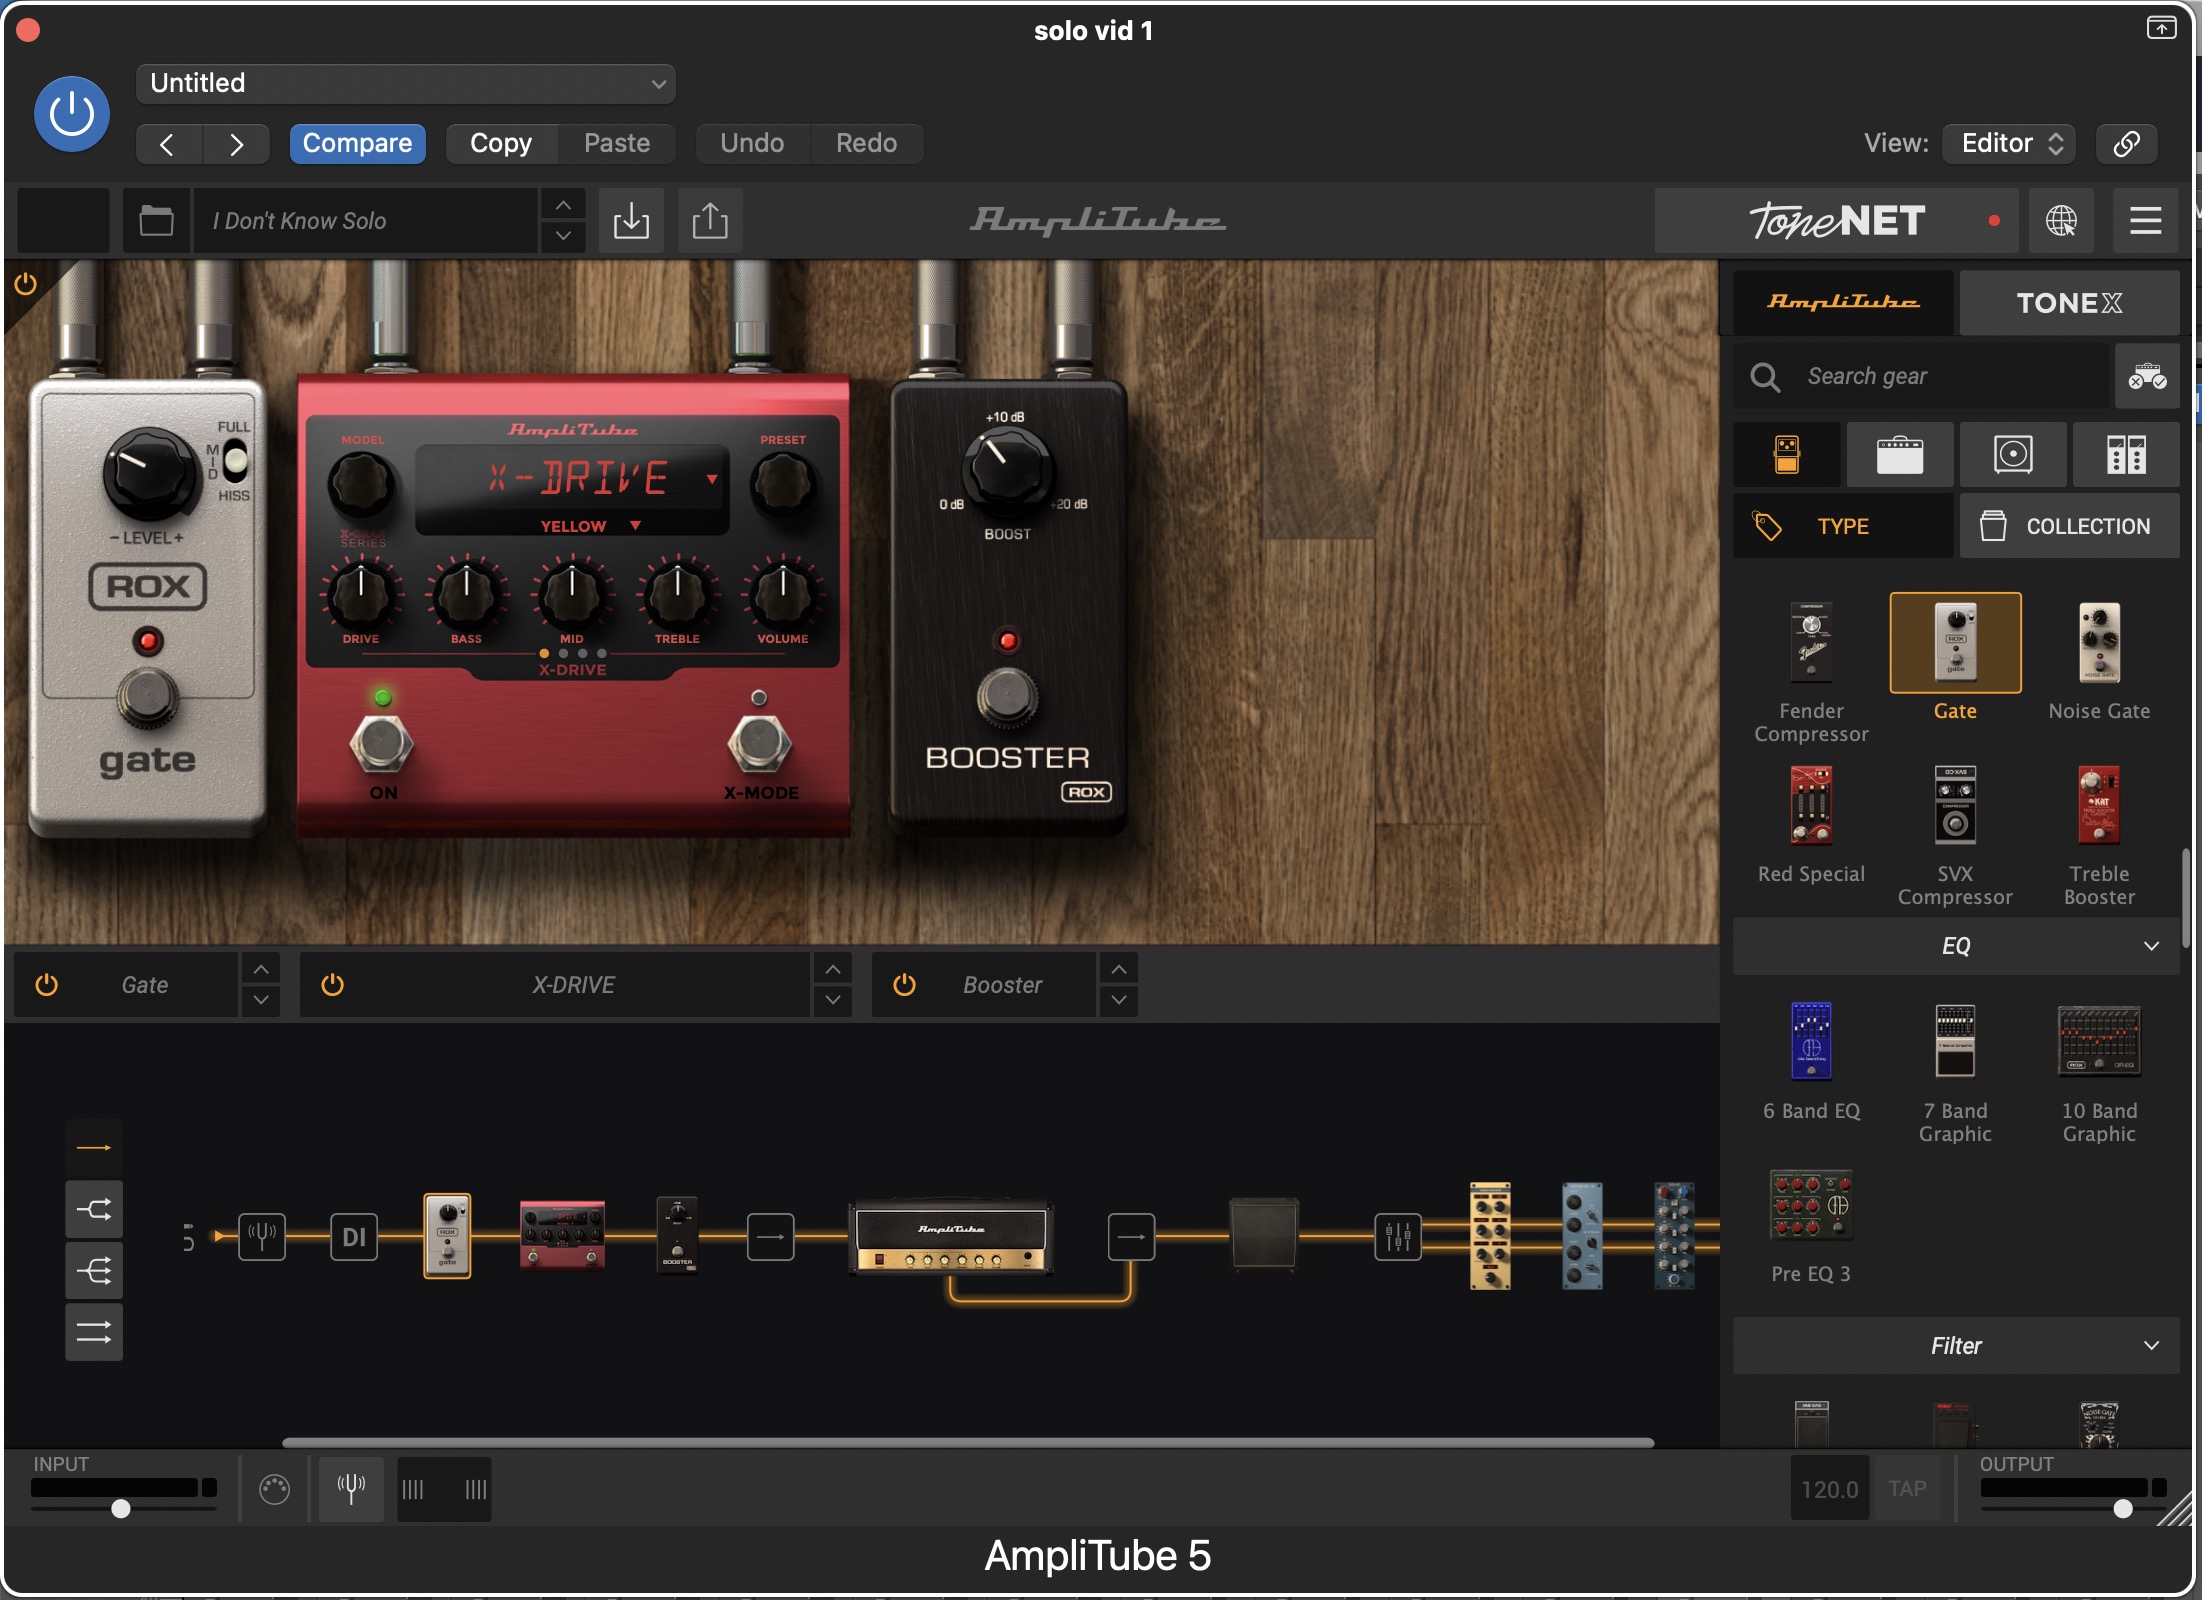Select the cabinet speaker gear category icon
Screen dimensions: 2202x1600
(2013, 455)
